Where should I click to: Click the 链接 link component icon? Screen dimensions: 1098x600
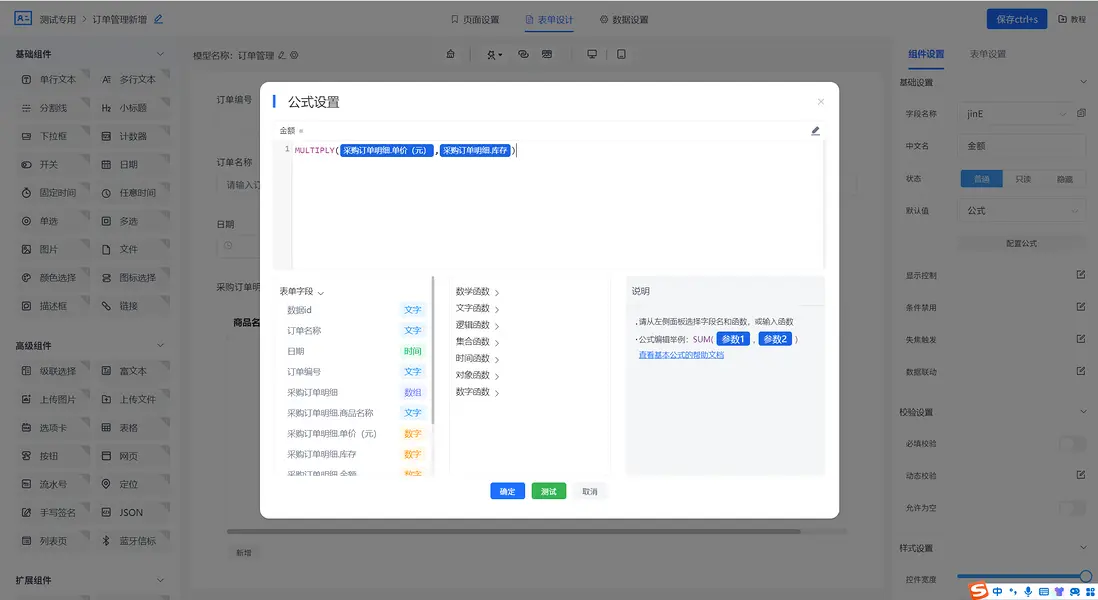[106, 306]
